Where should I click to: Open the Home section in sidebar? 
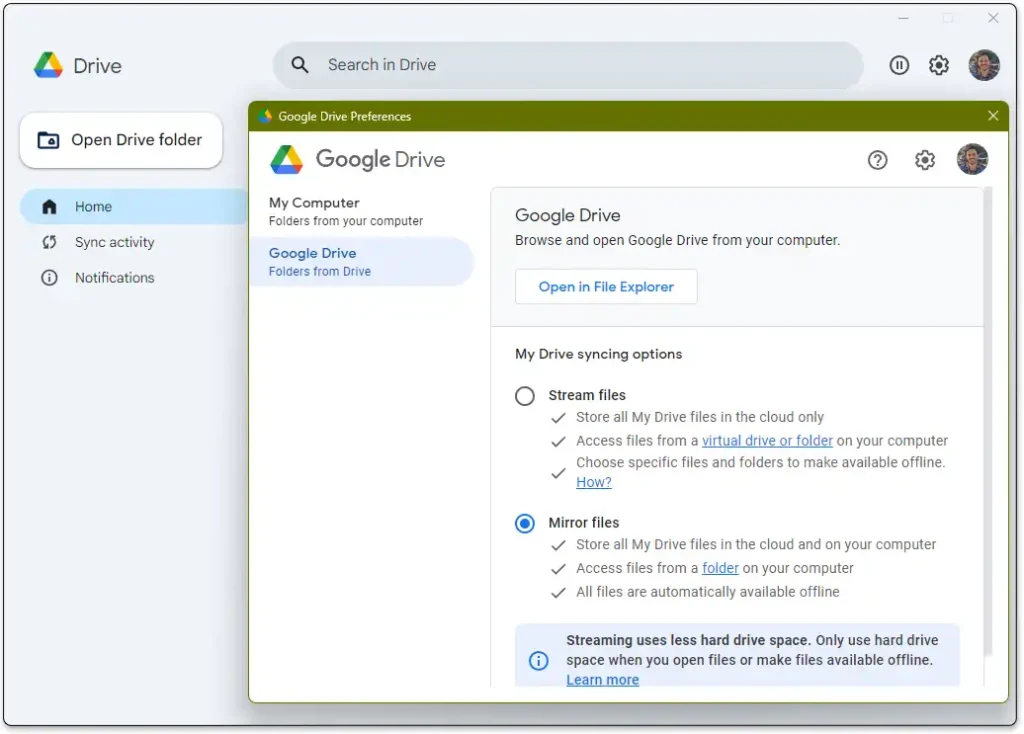tap(93, 207)
